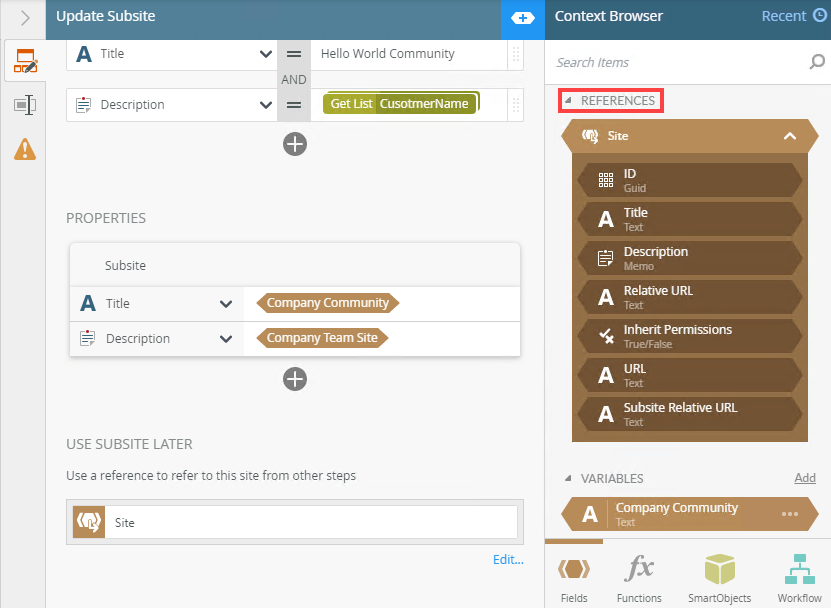831x608 pixels.
Task: Open Functions tab in Context Browser
Action: coord(639,578)
